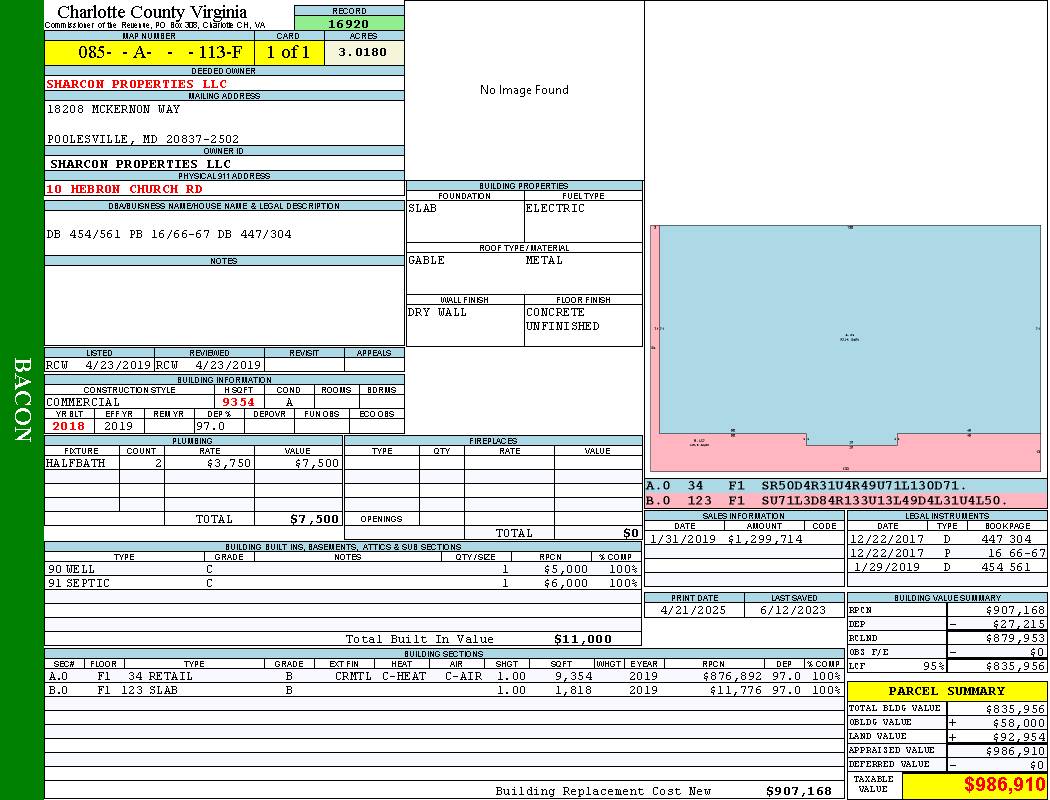
Task: Click the card '1 of 1' indicator
Action: click(x=289, y=52)
